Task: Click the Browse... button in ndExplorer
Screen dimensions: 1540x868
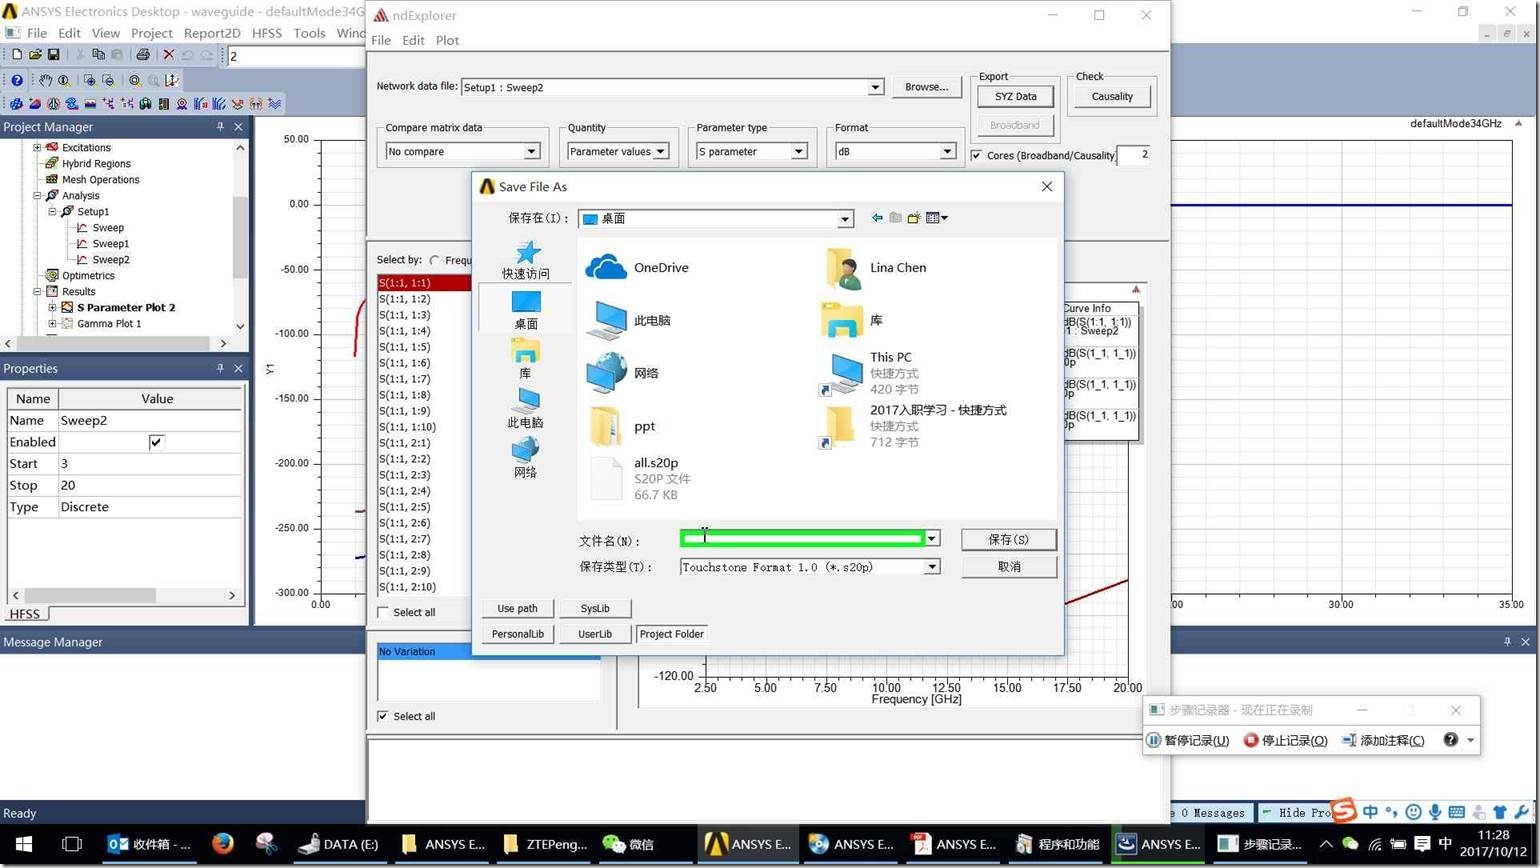Action: 926,87
